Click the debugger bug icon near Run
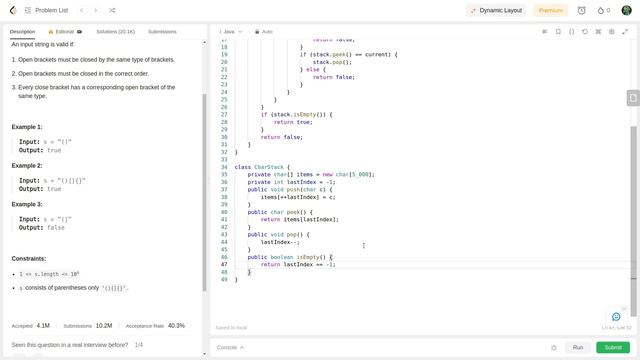Viewport: 640px width, 360px height. (x=554, y=348)
